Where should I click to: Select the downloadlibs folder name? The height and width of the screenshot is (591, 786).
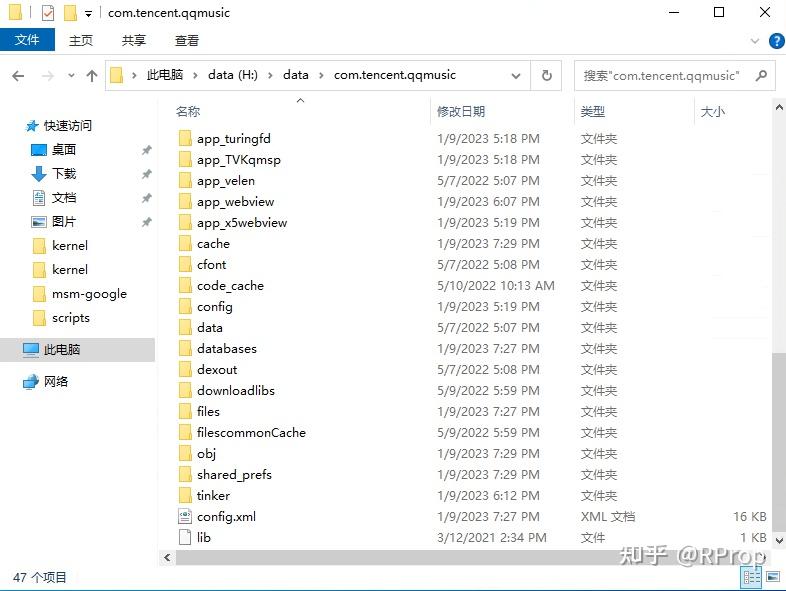point(236,390)
